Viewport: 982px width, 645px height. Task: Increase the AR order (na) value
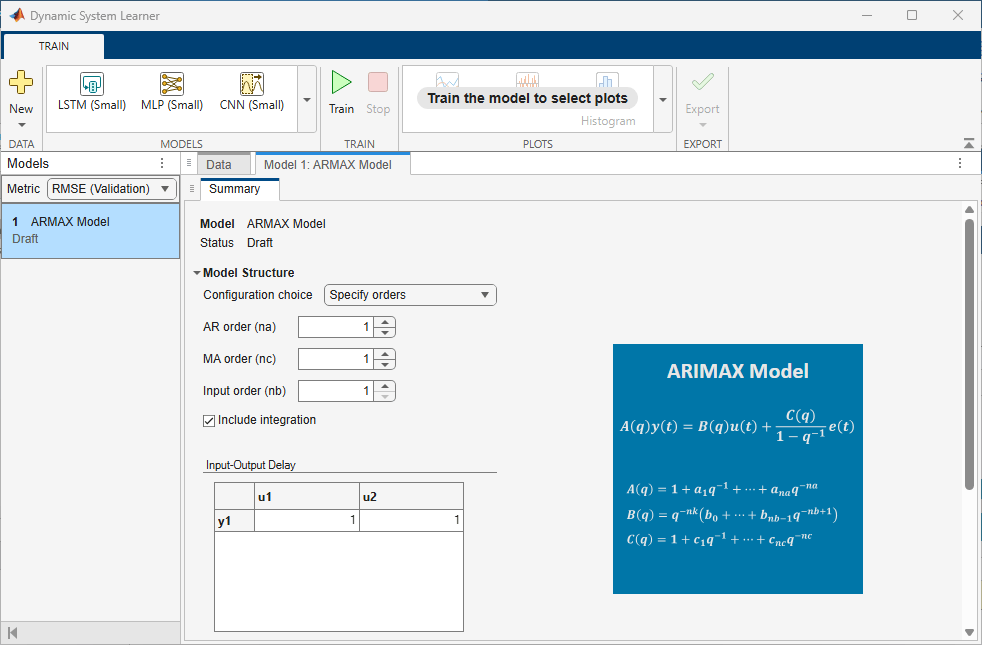(x=385, y=322)
